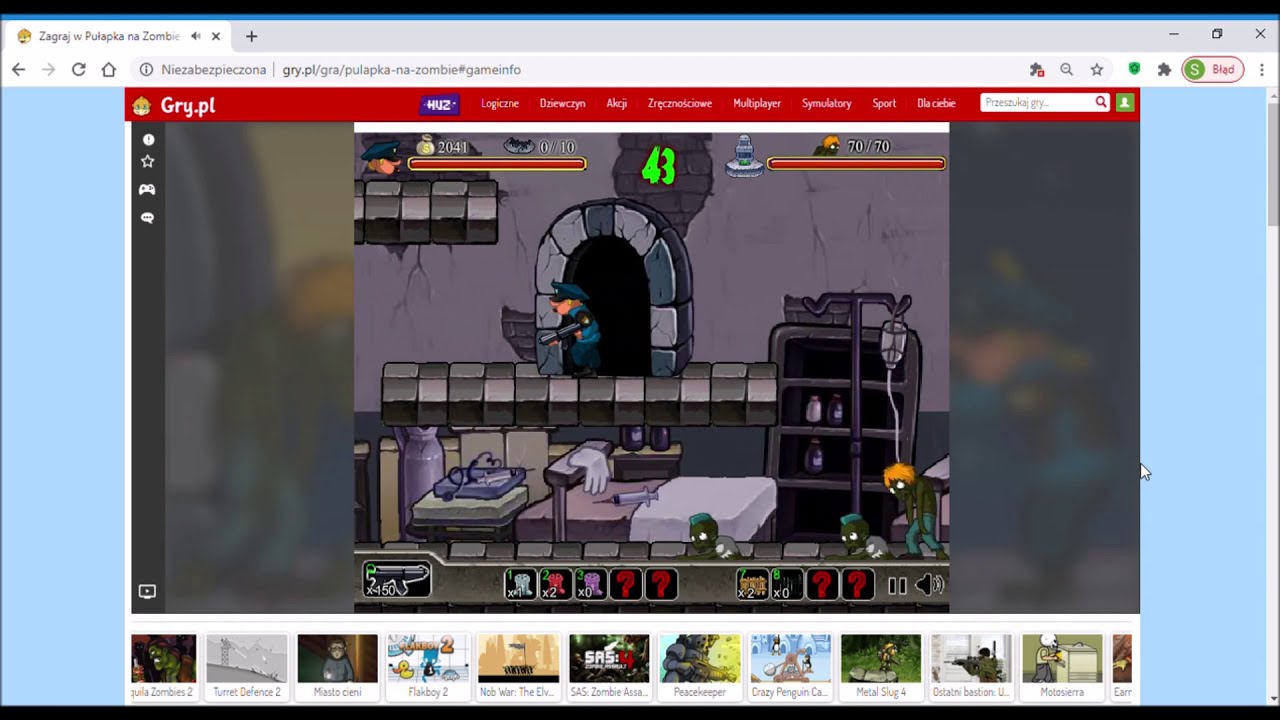
Task: Open the Ostatni bastion game thumbnail
Action: (x=971, y=667)
